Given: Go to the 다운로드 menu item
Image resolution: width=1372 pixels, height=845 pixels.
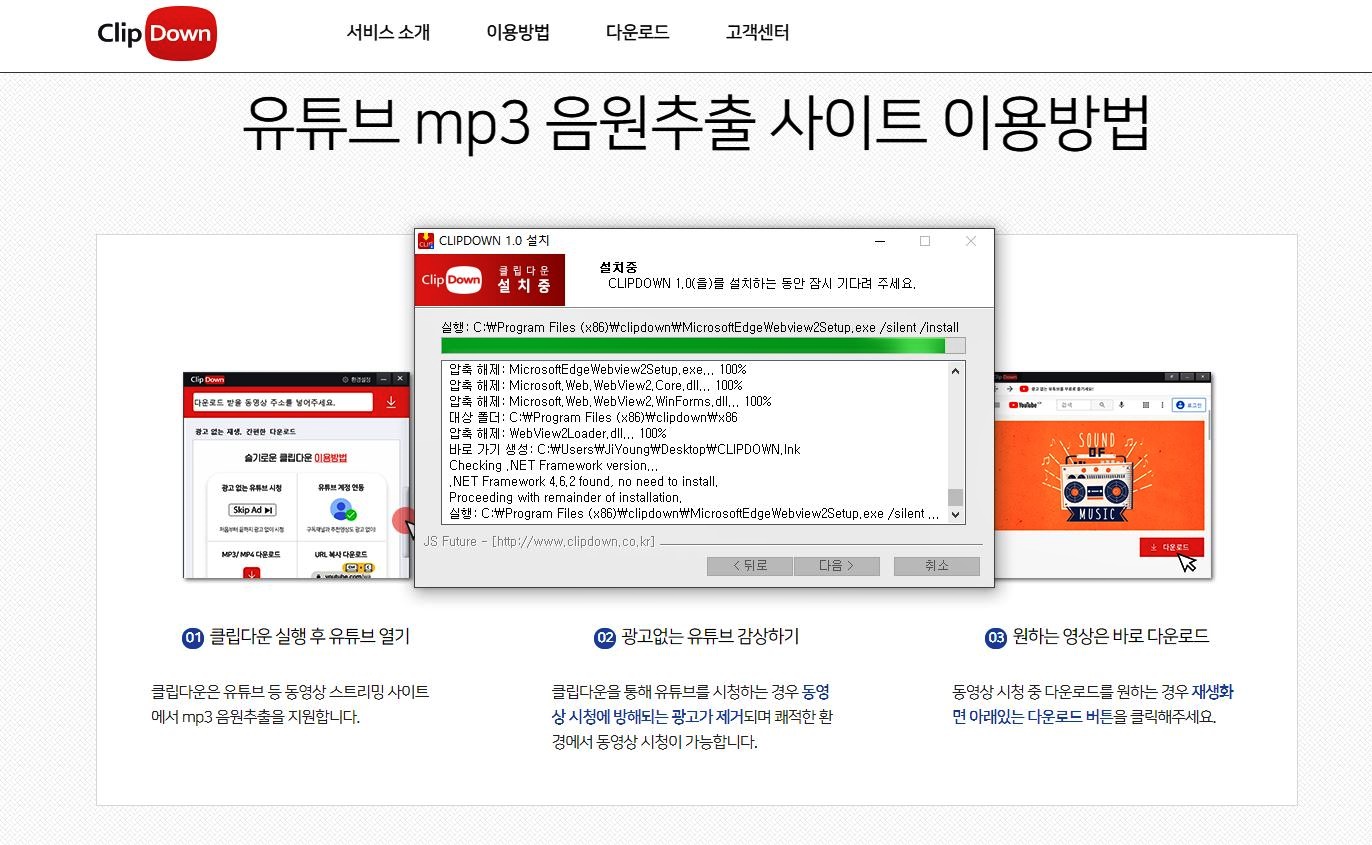Looking at the screenshot, I should coord(637,32).
